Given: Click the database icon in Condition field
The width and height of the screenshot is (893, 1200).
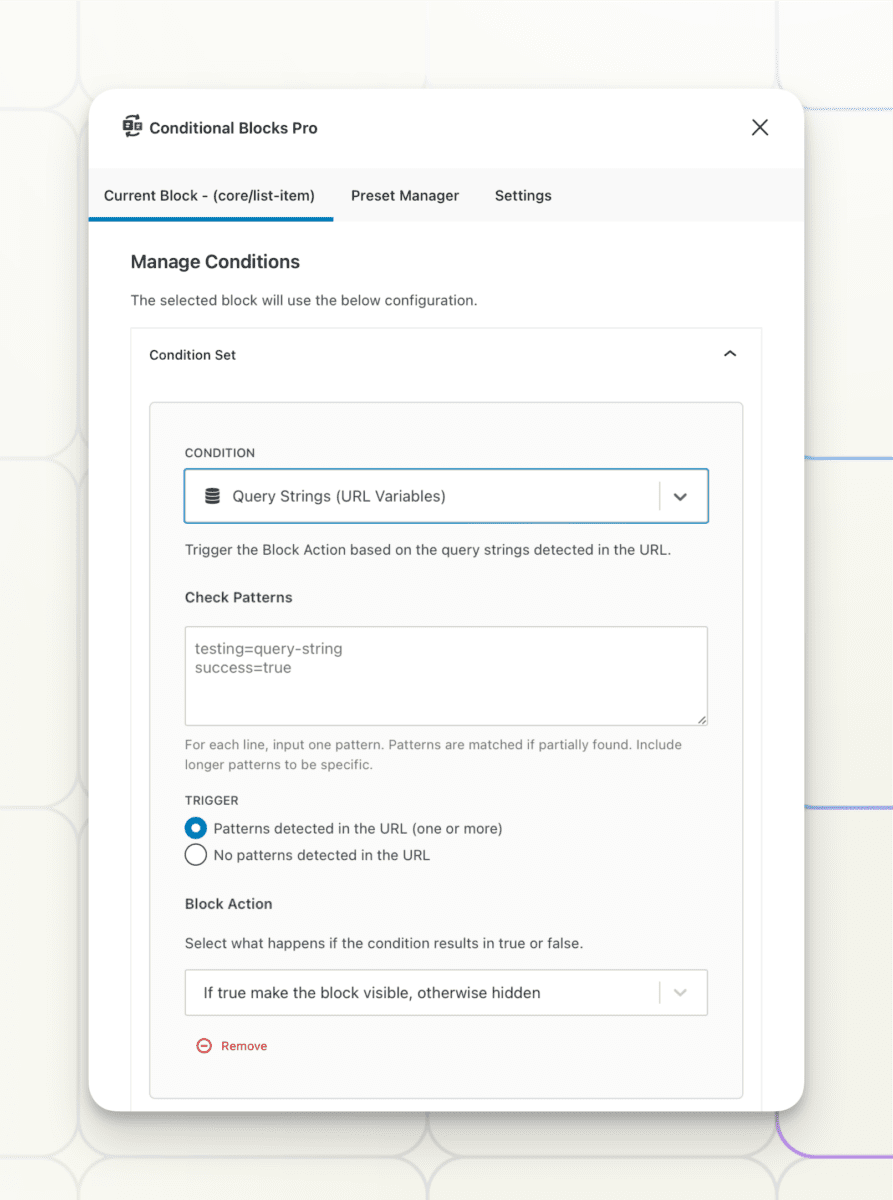Looking at the screenshot, I should coord(212,496).
